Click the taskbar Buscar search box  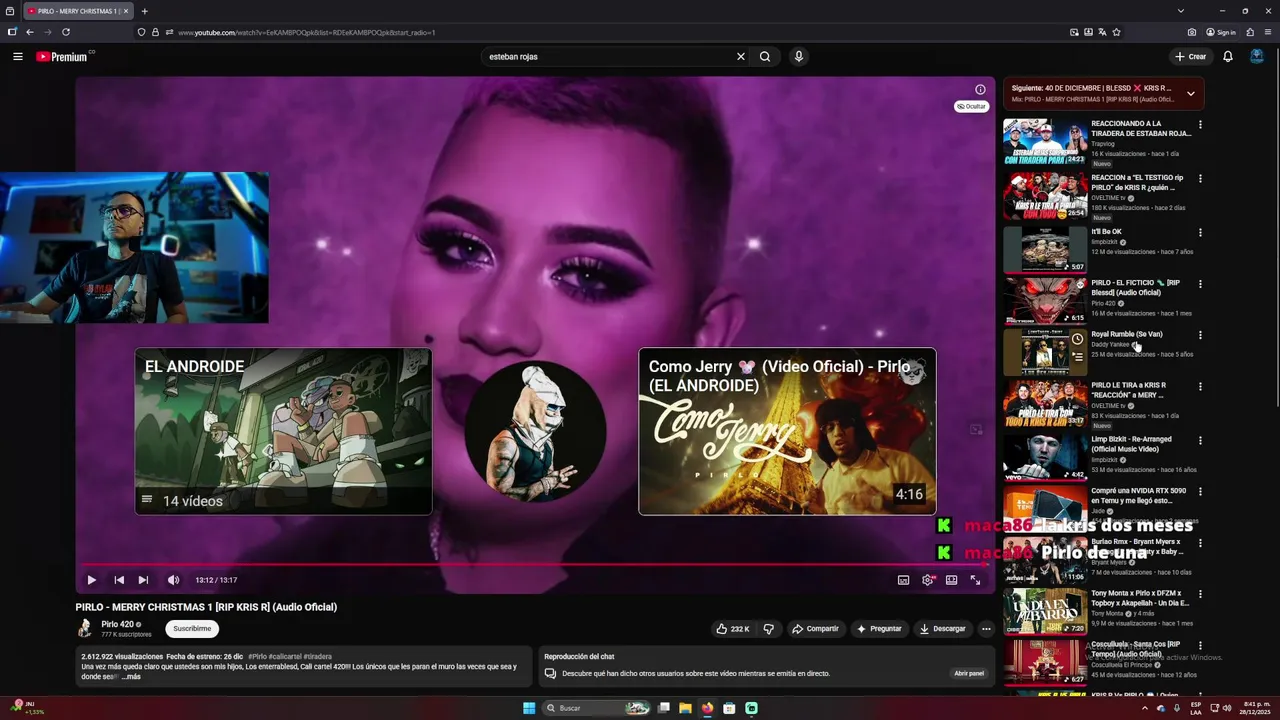click(x=597, y=708)
